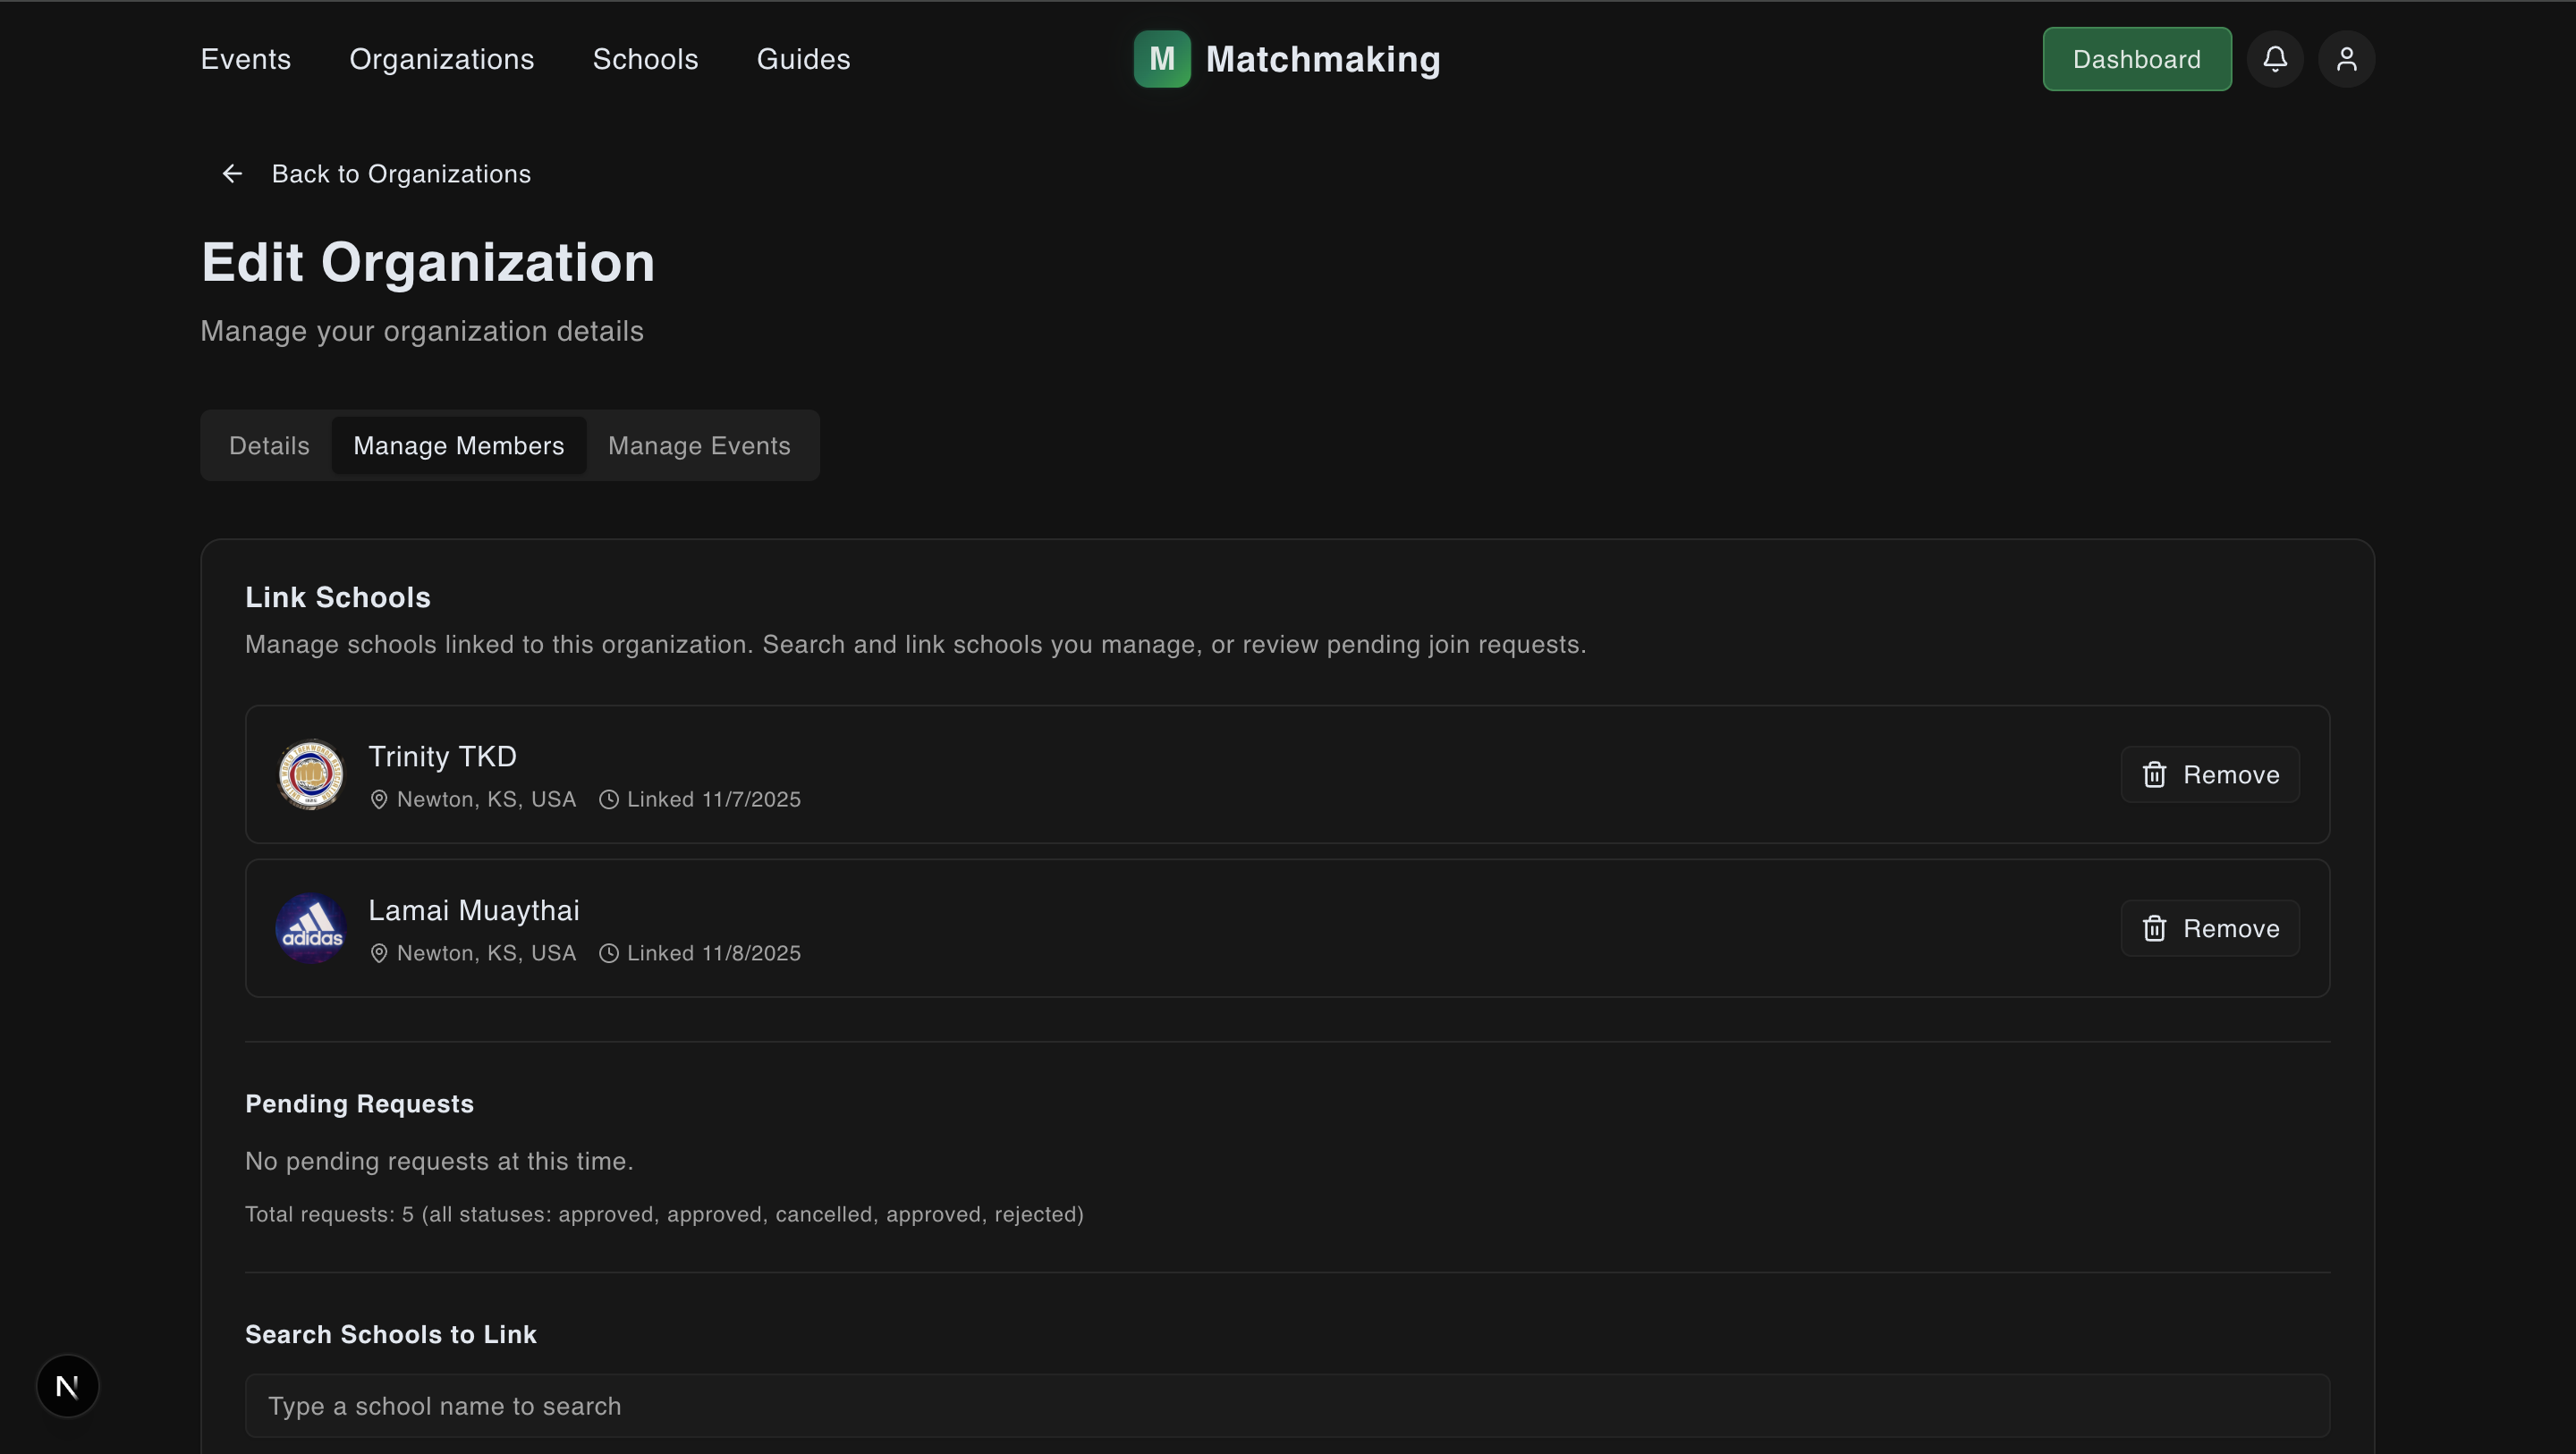Open the notifications bell icon

[2275, 59]
